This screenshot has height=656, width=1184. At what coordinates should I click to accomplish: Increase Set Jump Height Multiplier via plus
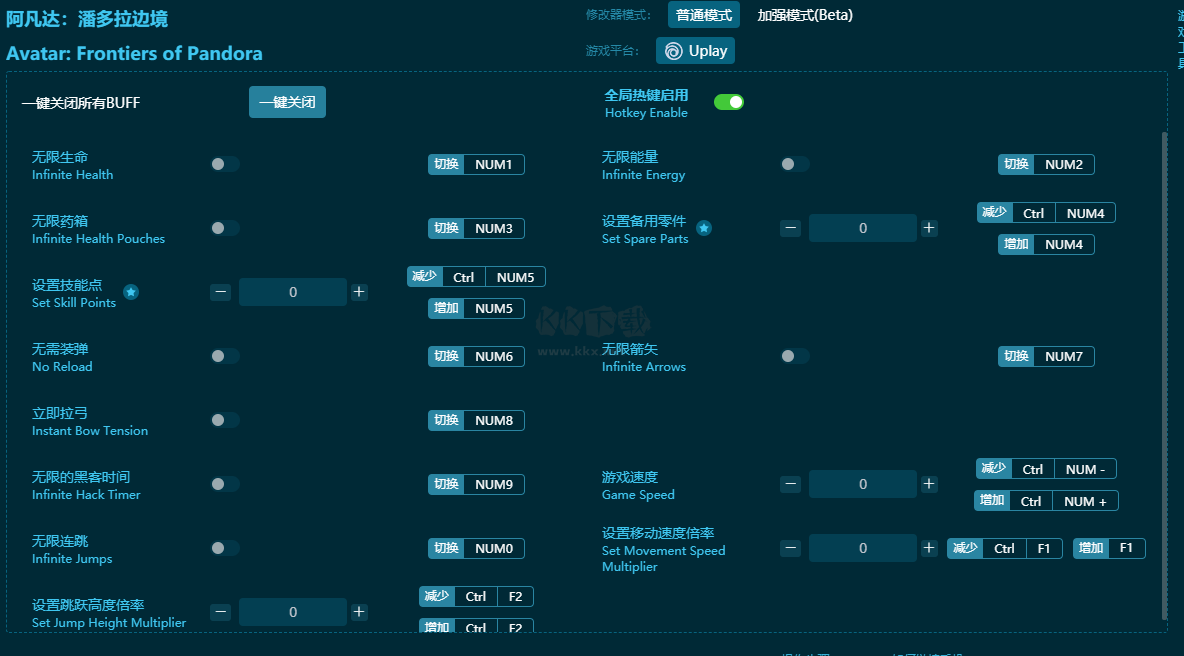click(359, 612)
